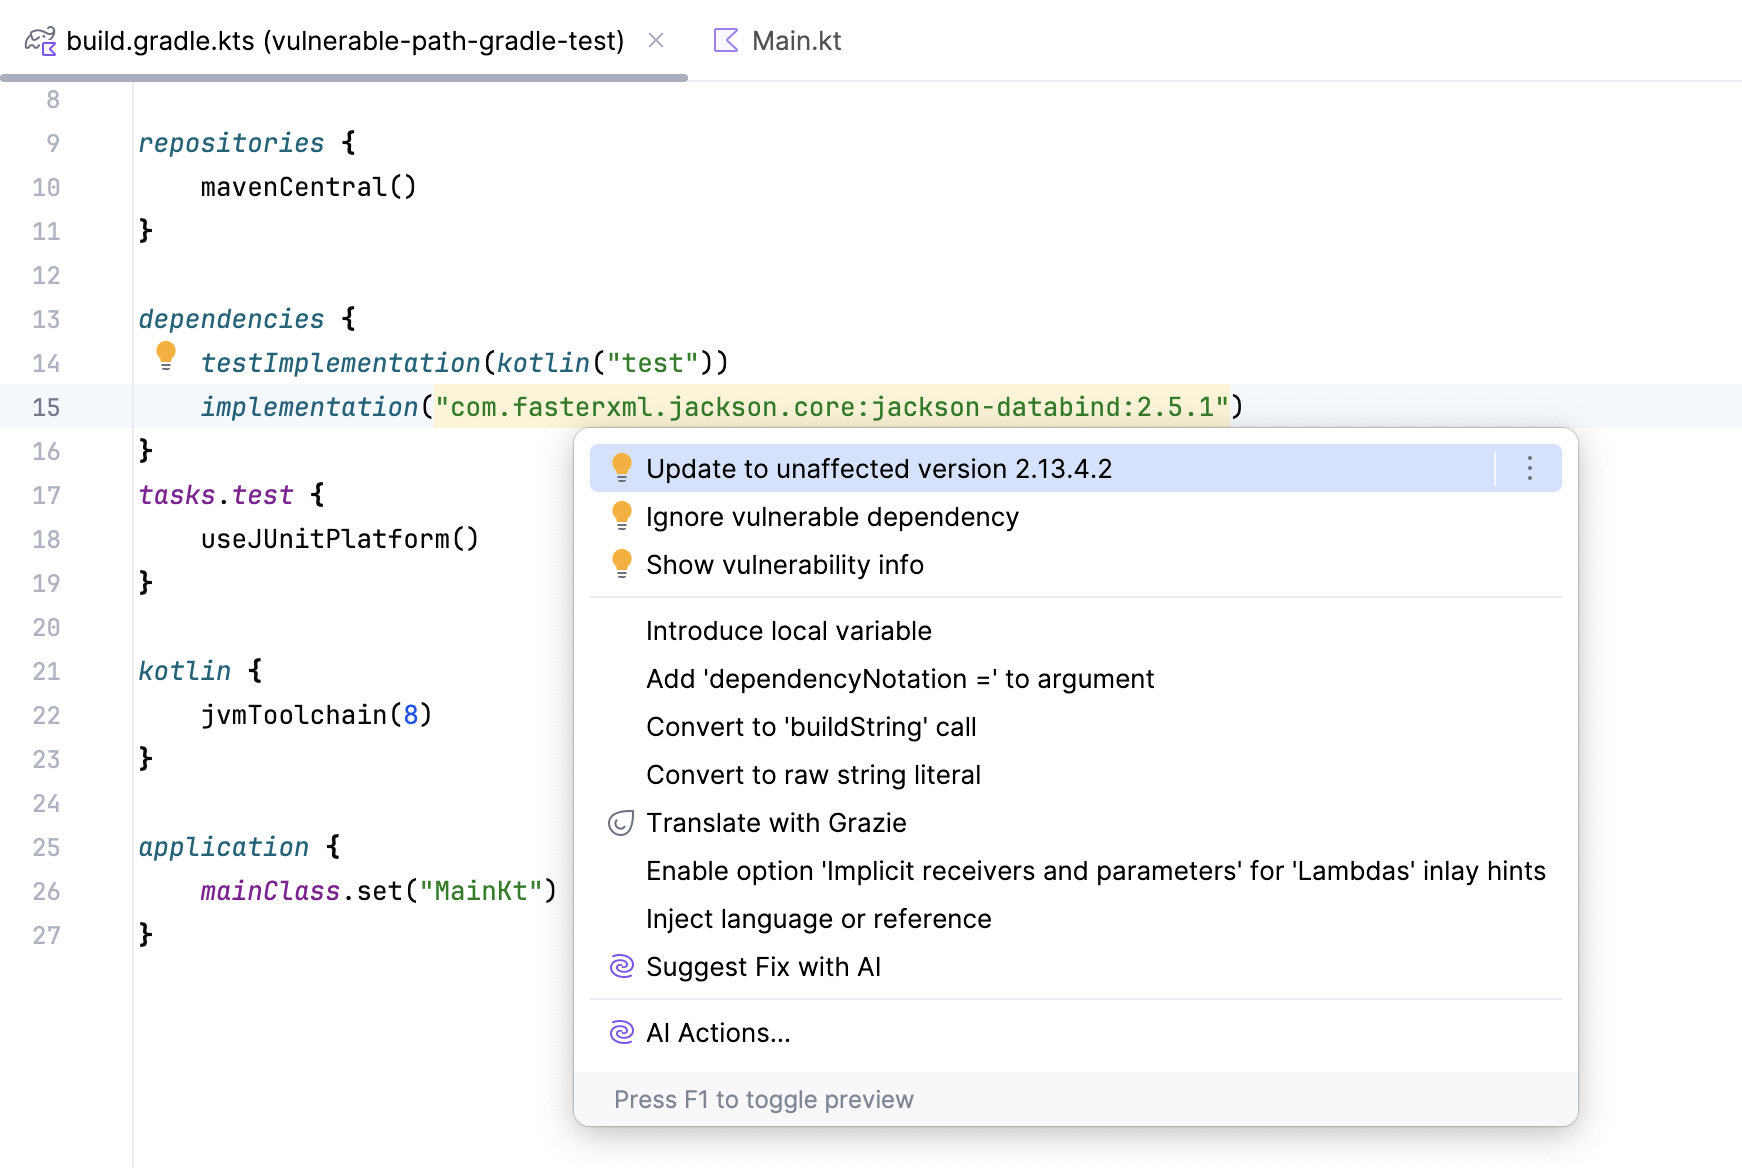Viewport: 1742px width, 1168px height.
Task: Click the AI swirl icon beside Suggest Fix
Action: click(621, 967)
